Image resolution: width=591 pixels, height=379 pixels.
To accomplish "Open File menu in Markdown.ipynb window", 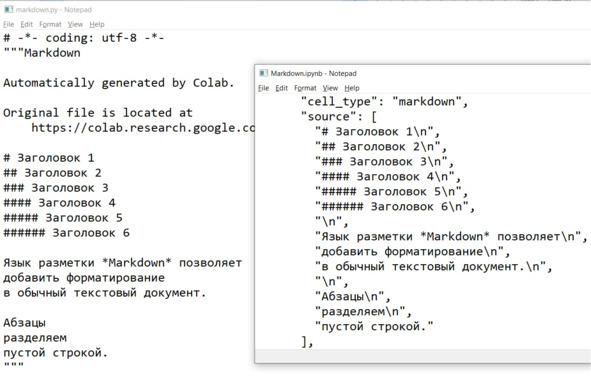I will [x=263, y=88].
